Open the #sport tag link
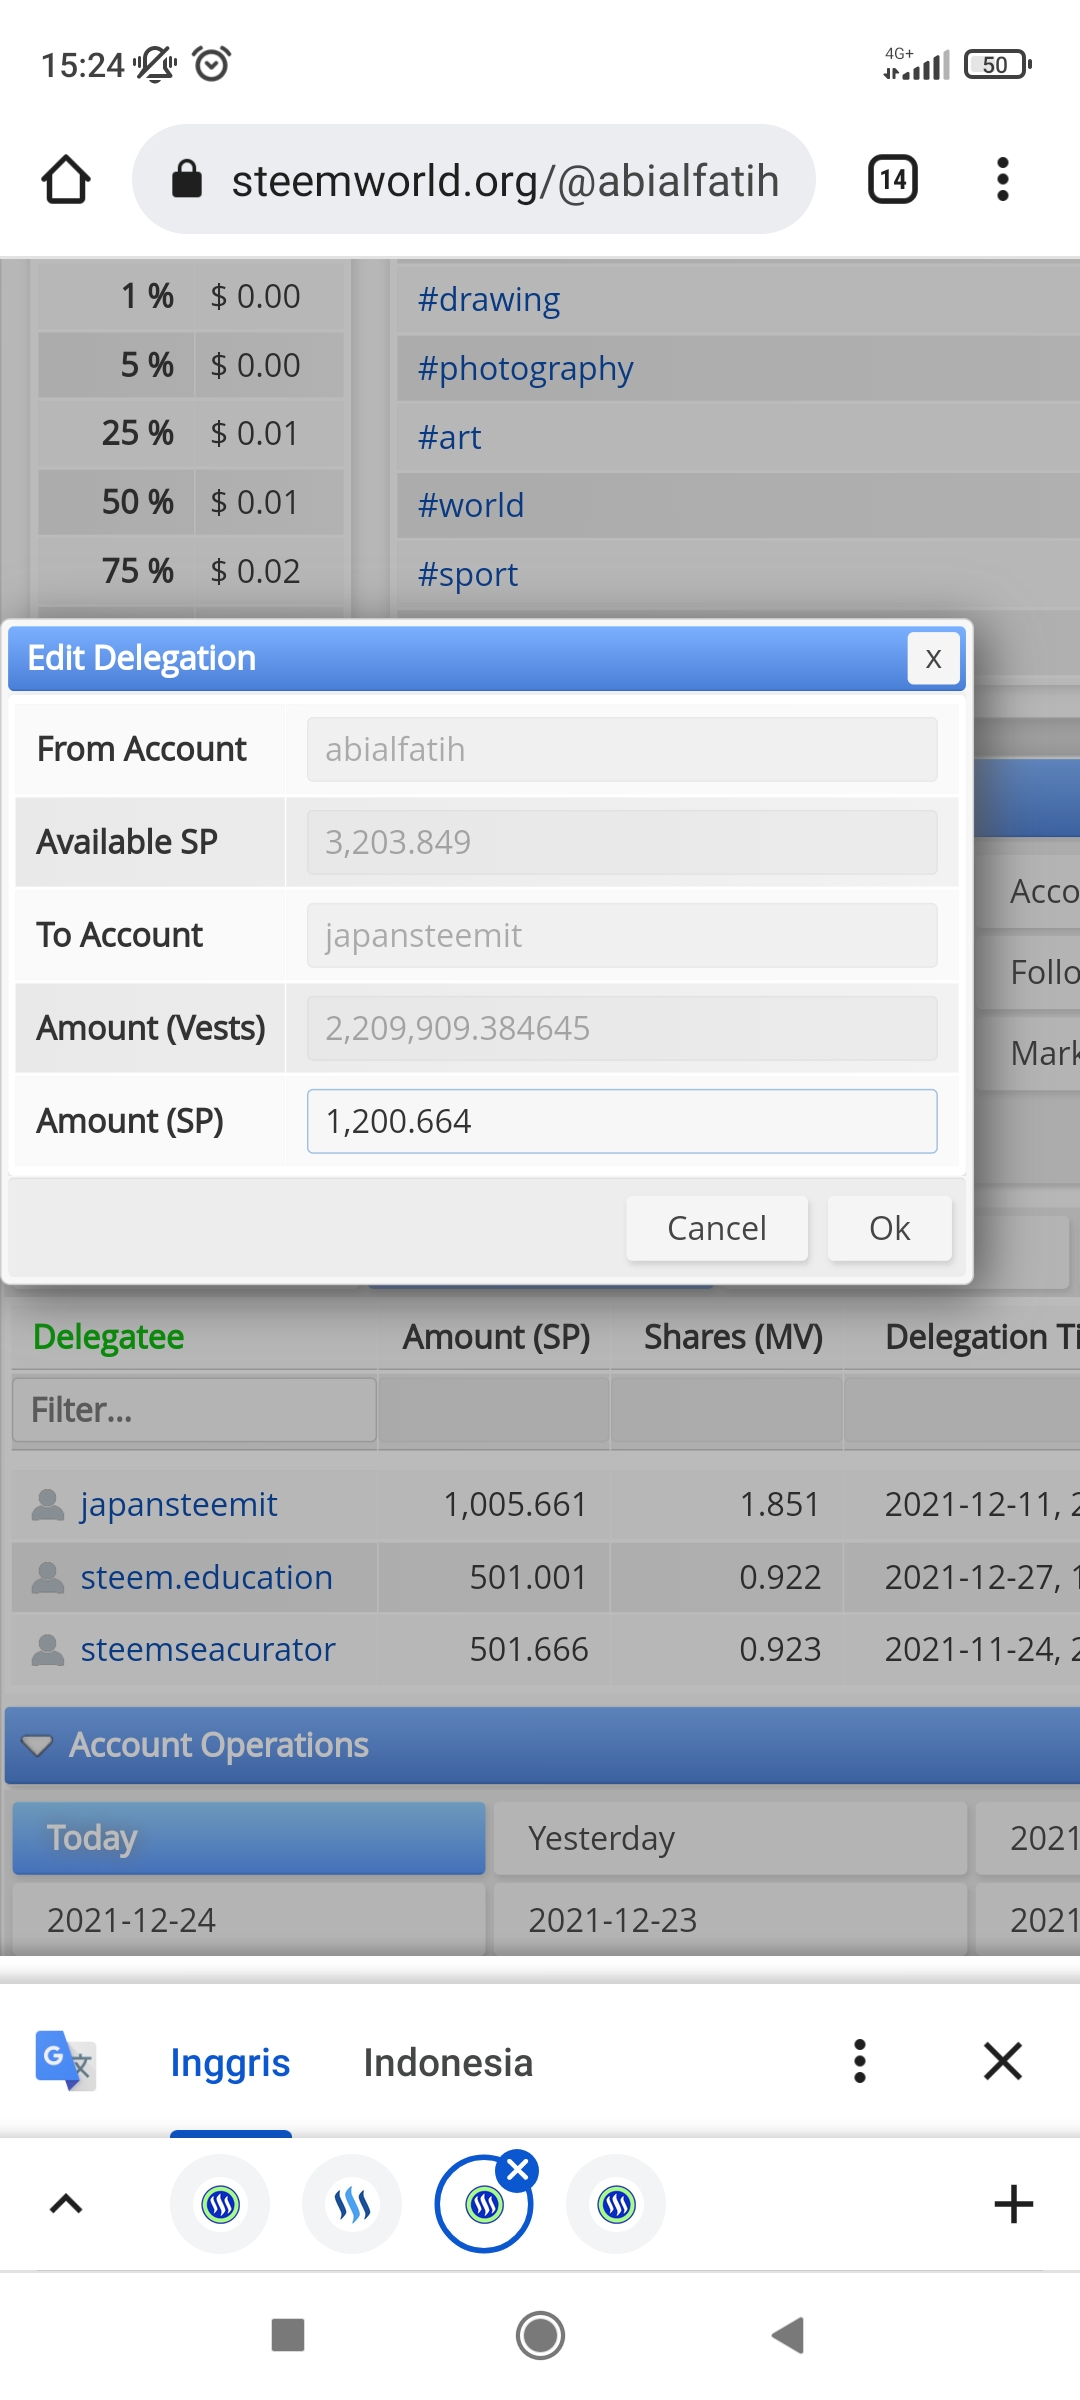Image resolution: width=1080 pixels, height=2400 pixels. point(467,574)
